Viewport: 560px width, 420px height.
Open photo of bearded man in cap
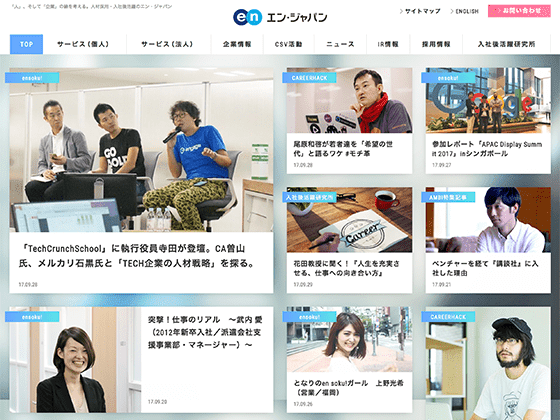pos(488,364)
